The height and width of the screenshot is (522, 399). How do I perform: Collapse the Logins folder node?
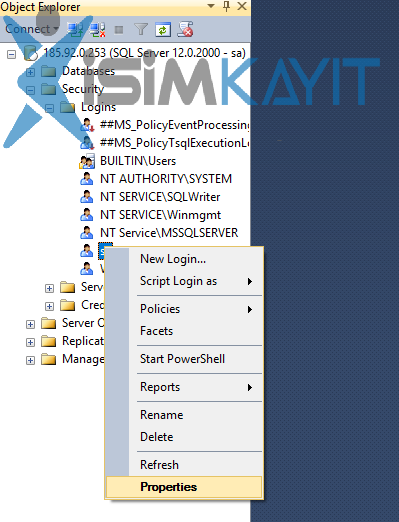tap(49, 108)
